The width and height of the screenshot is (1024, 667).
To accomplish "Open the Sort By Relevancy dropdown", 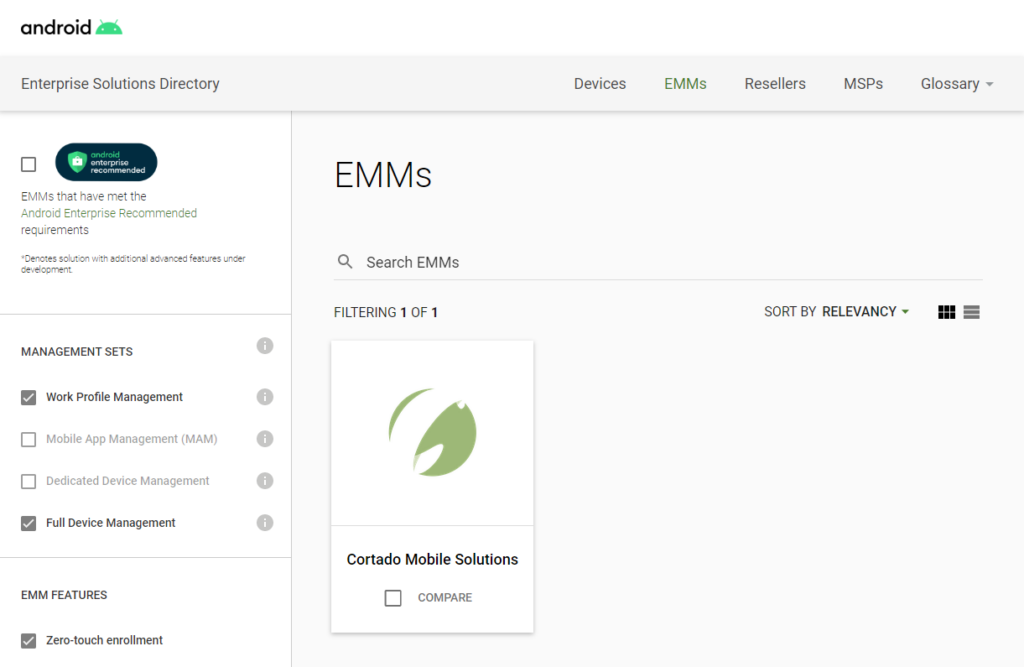I will (837, 312).
